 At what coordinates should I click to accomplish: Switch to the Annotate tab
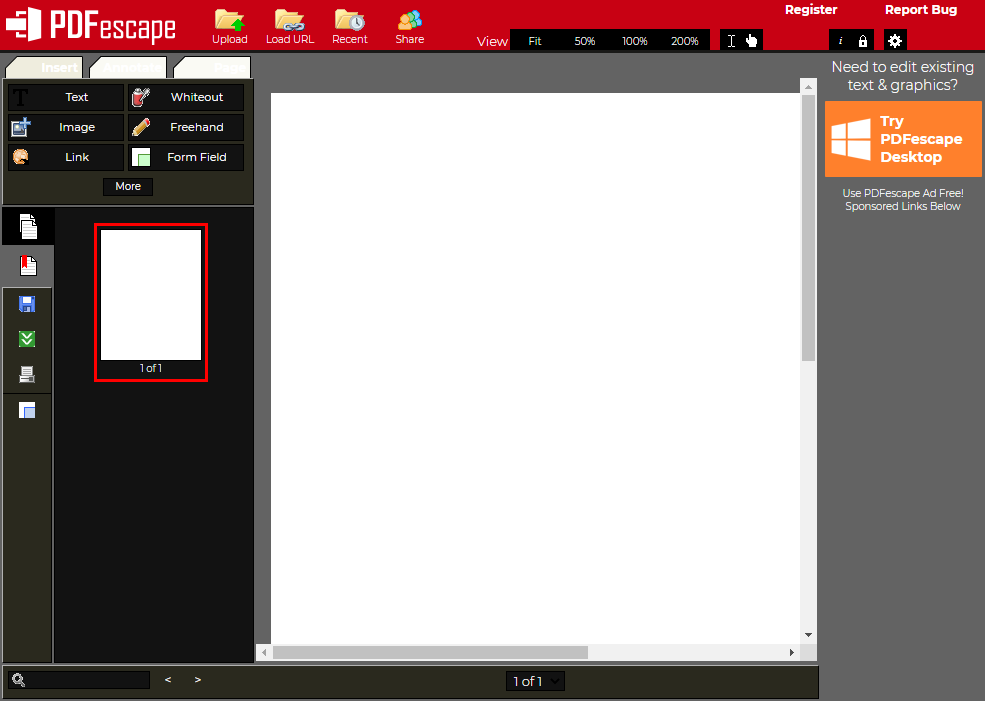[130, 68]
